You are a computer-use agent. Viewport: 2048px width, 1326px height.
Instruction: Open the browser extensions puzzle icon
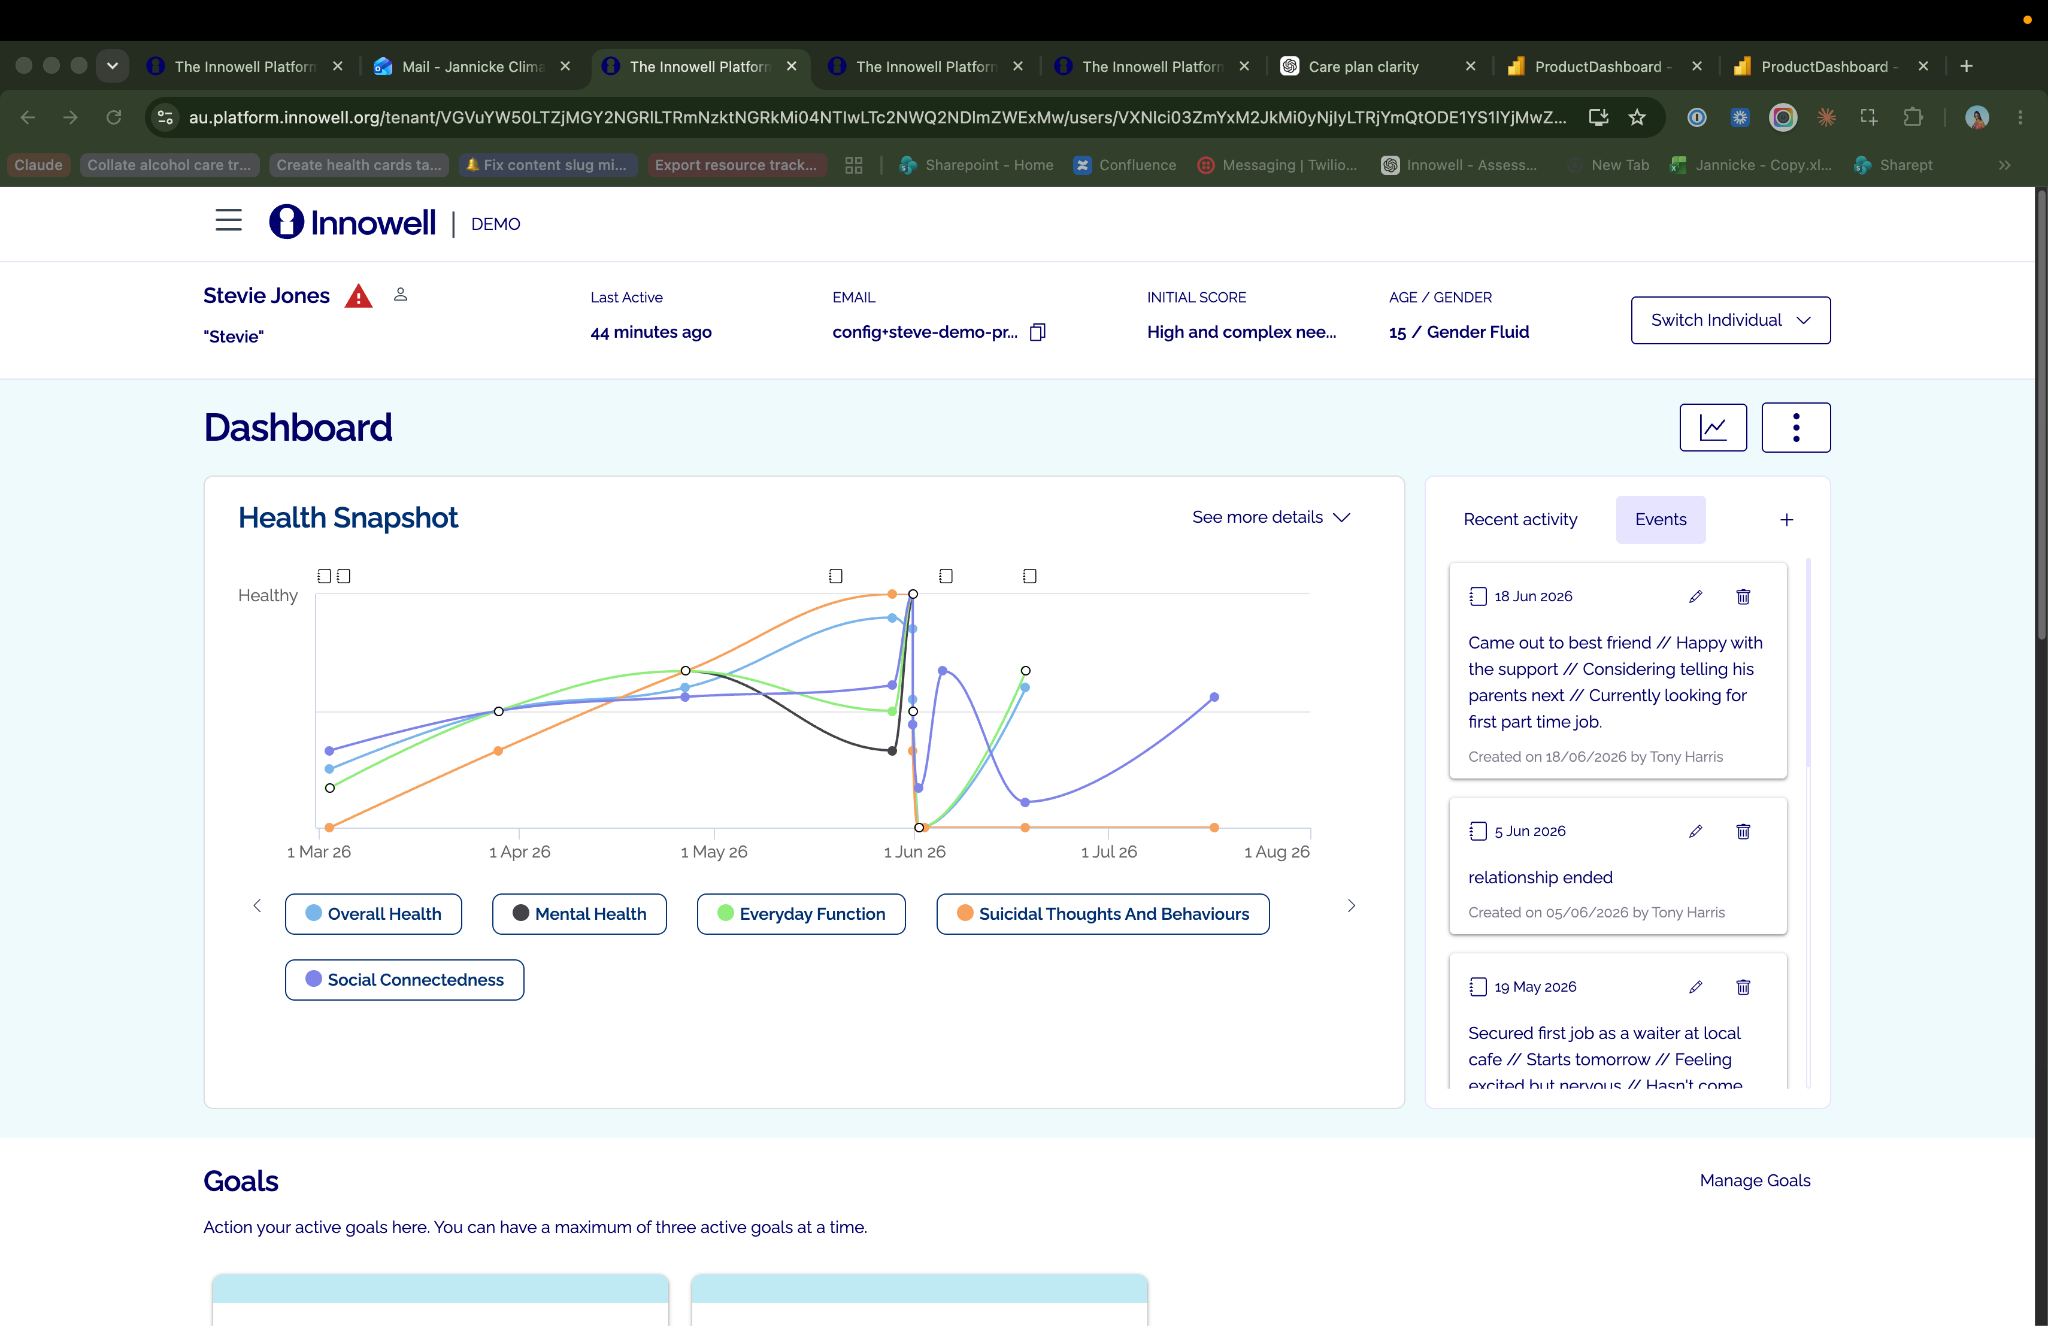tap(1913, 118)
